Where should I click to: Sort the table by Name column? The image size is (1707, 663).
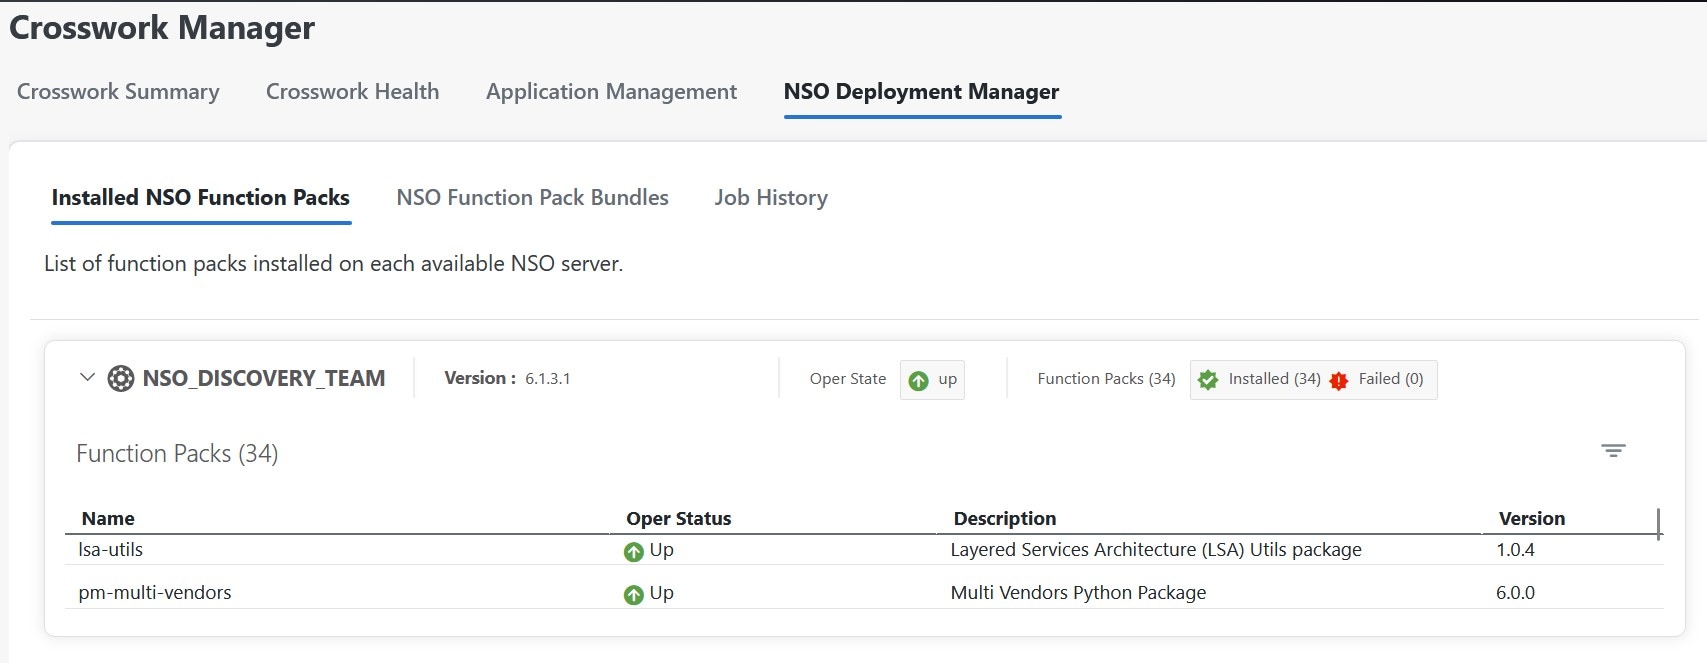108,518
